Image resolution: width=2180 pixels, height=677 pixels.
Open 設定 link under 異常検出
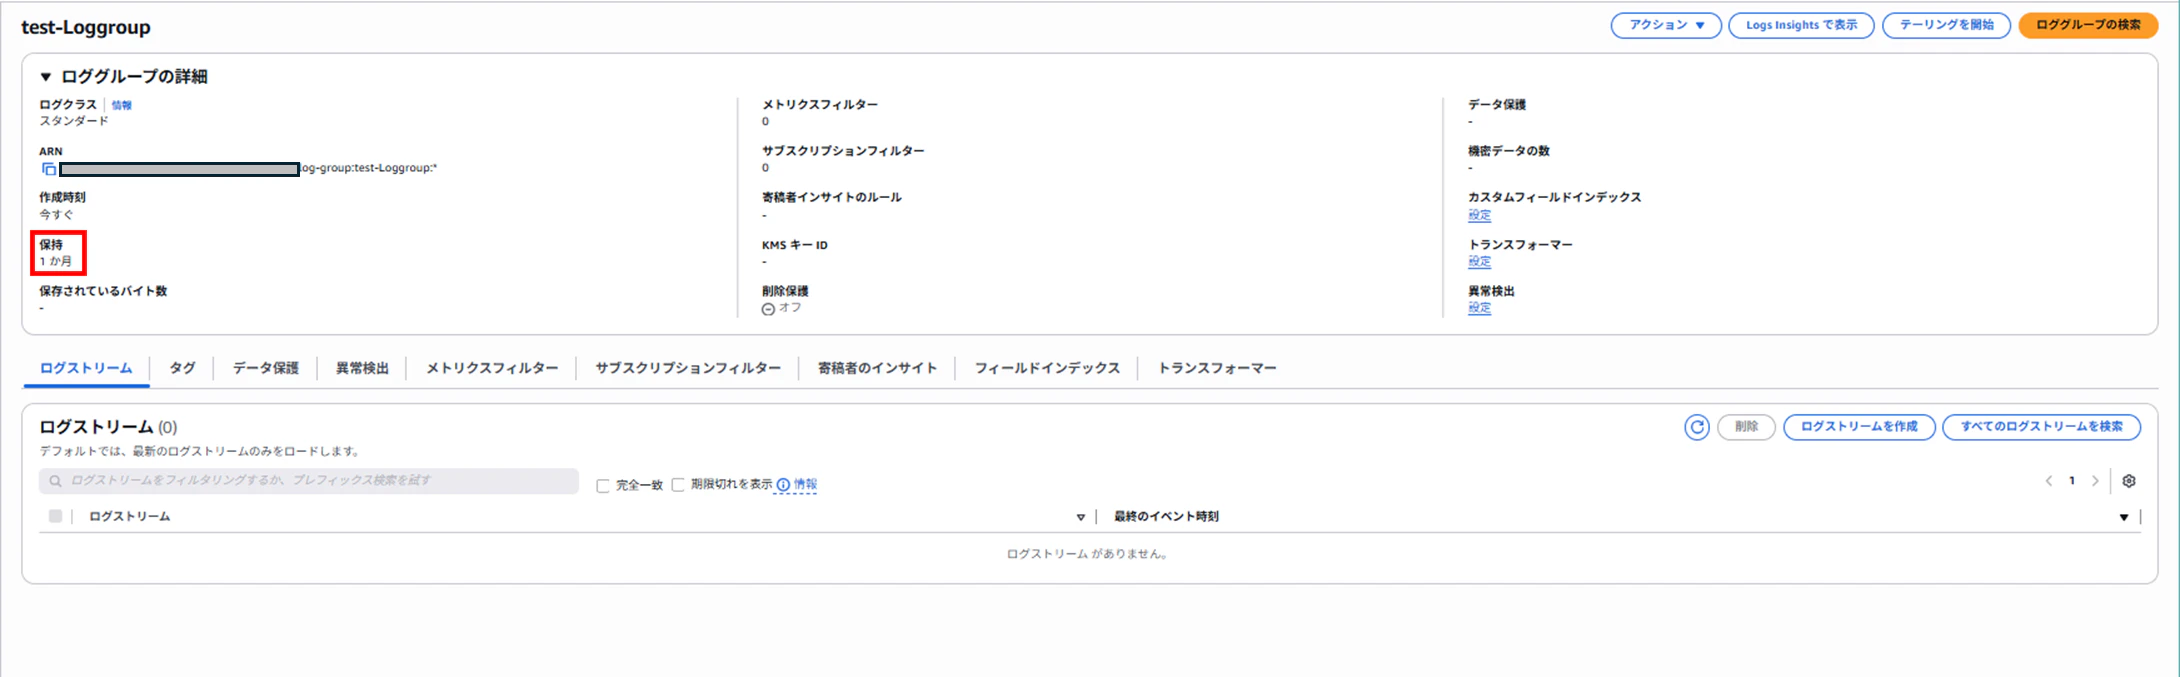click(1479, 308)
